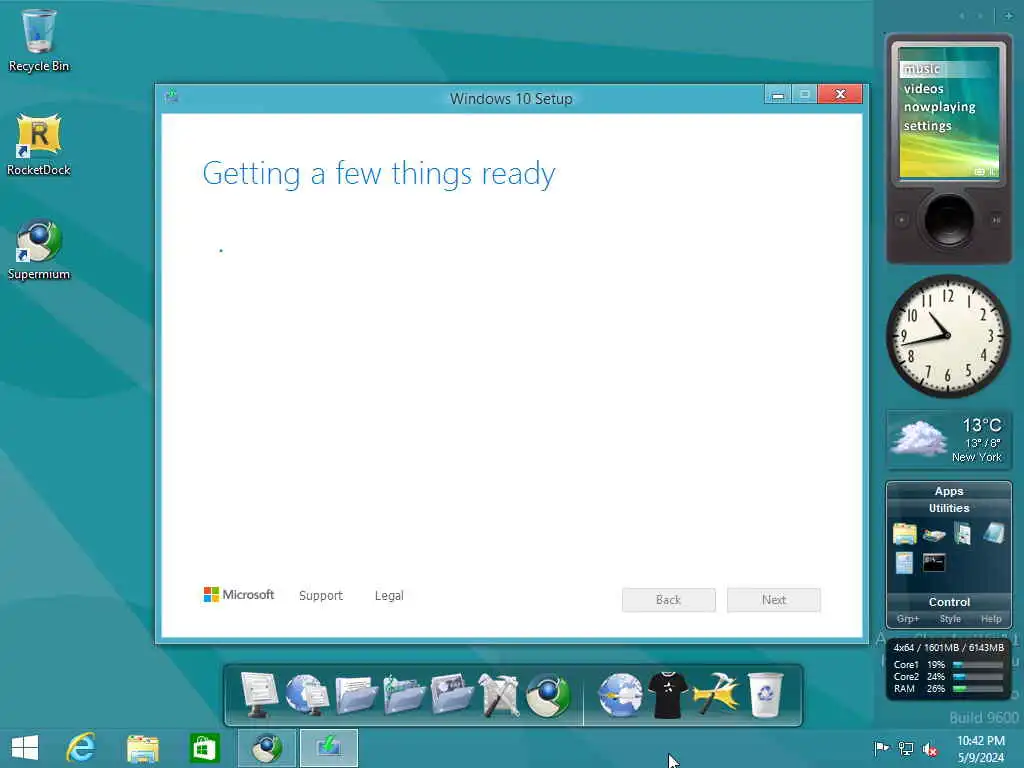Click the Core1 usage bar in CPU gadget
The image size is (1024, 768).
point(978,665)
